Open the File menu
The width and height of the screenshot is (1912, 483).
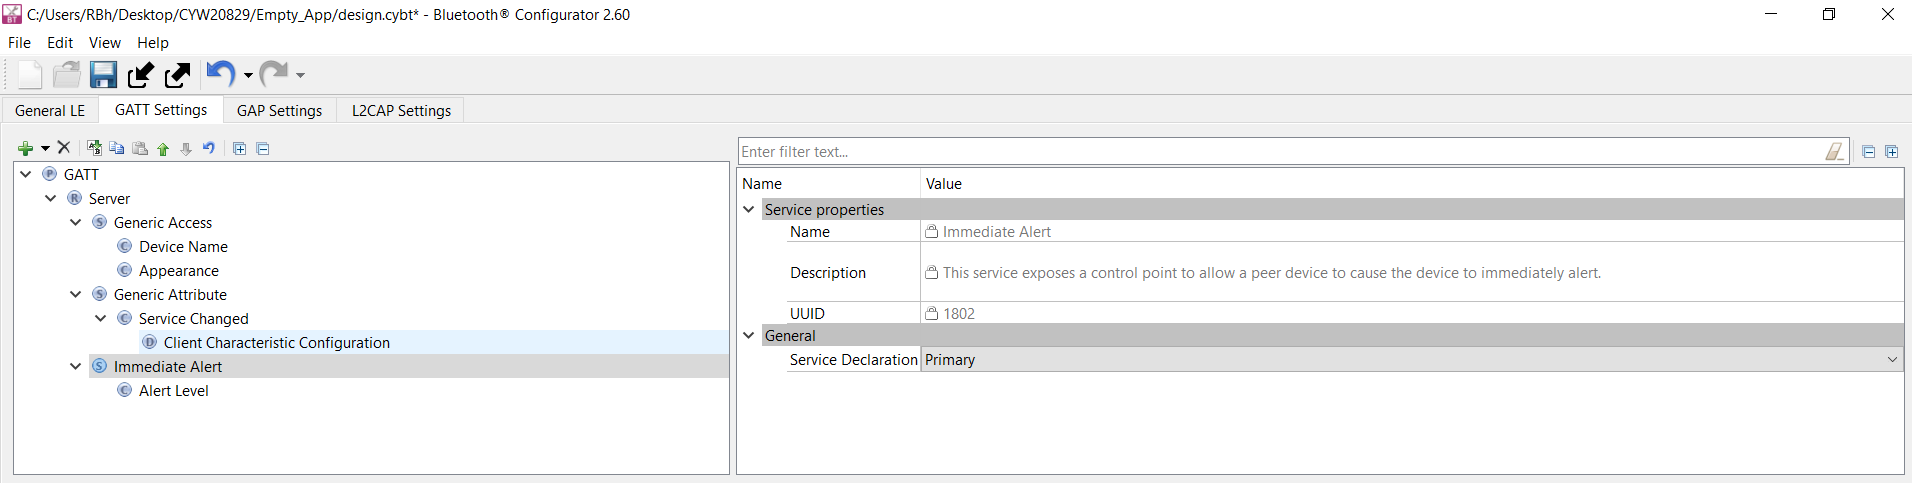pyautogui.click(x=20, y=43)
